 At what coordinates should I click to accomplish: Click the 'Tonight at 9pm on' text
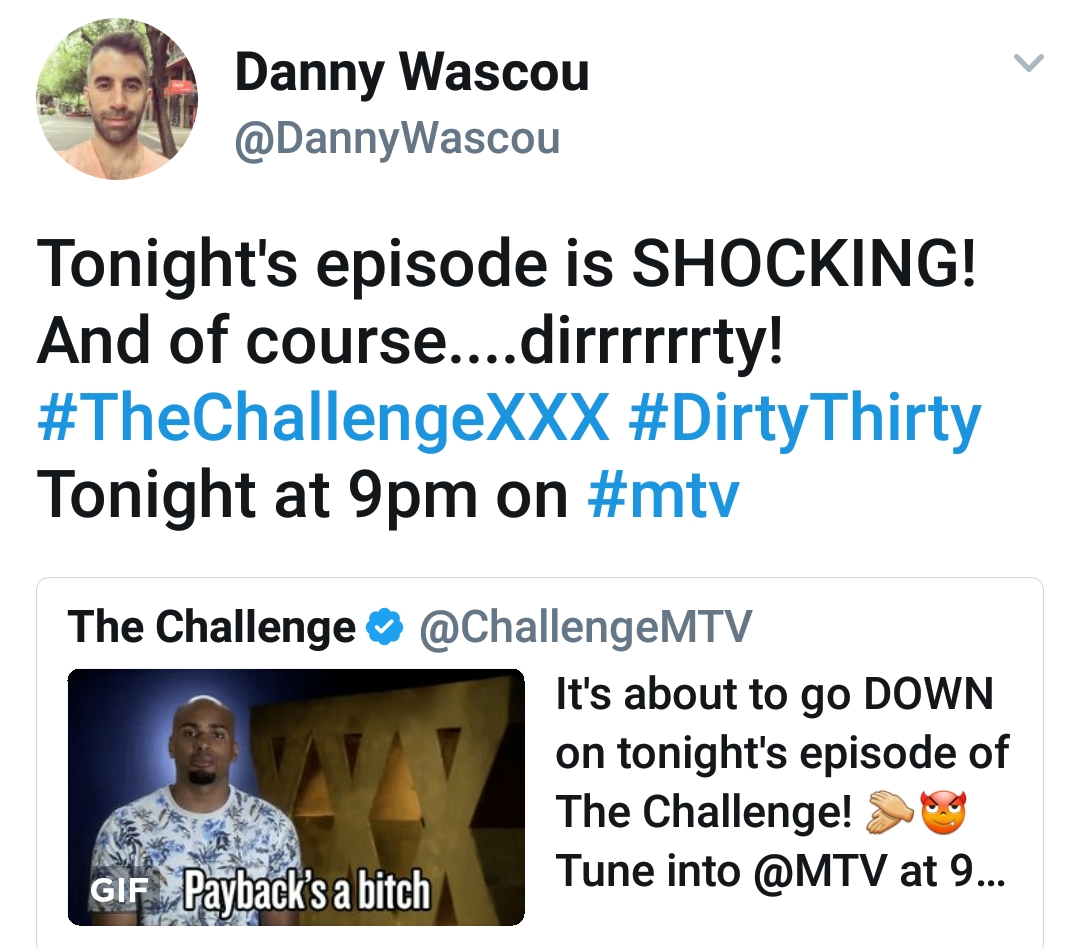[x=302, y=494]
